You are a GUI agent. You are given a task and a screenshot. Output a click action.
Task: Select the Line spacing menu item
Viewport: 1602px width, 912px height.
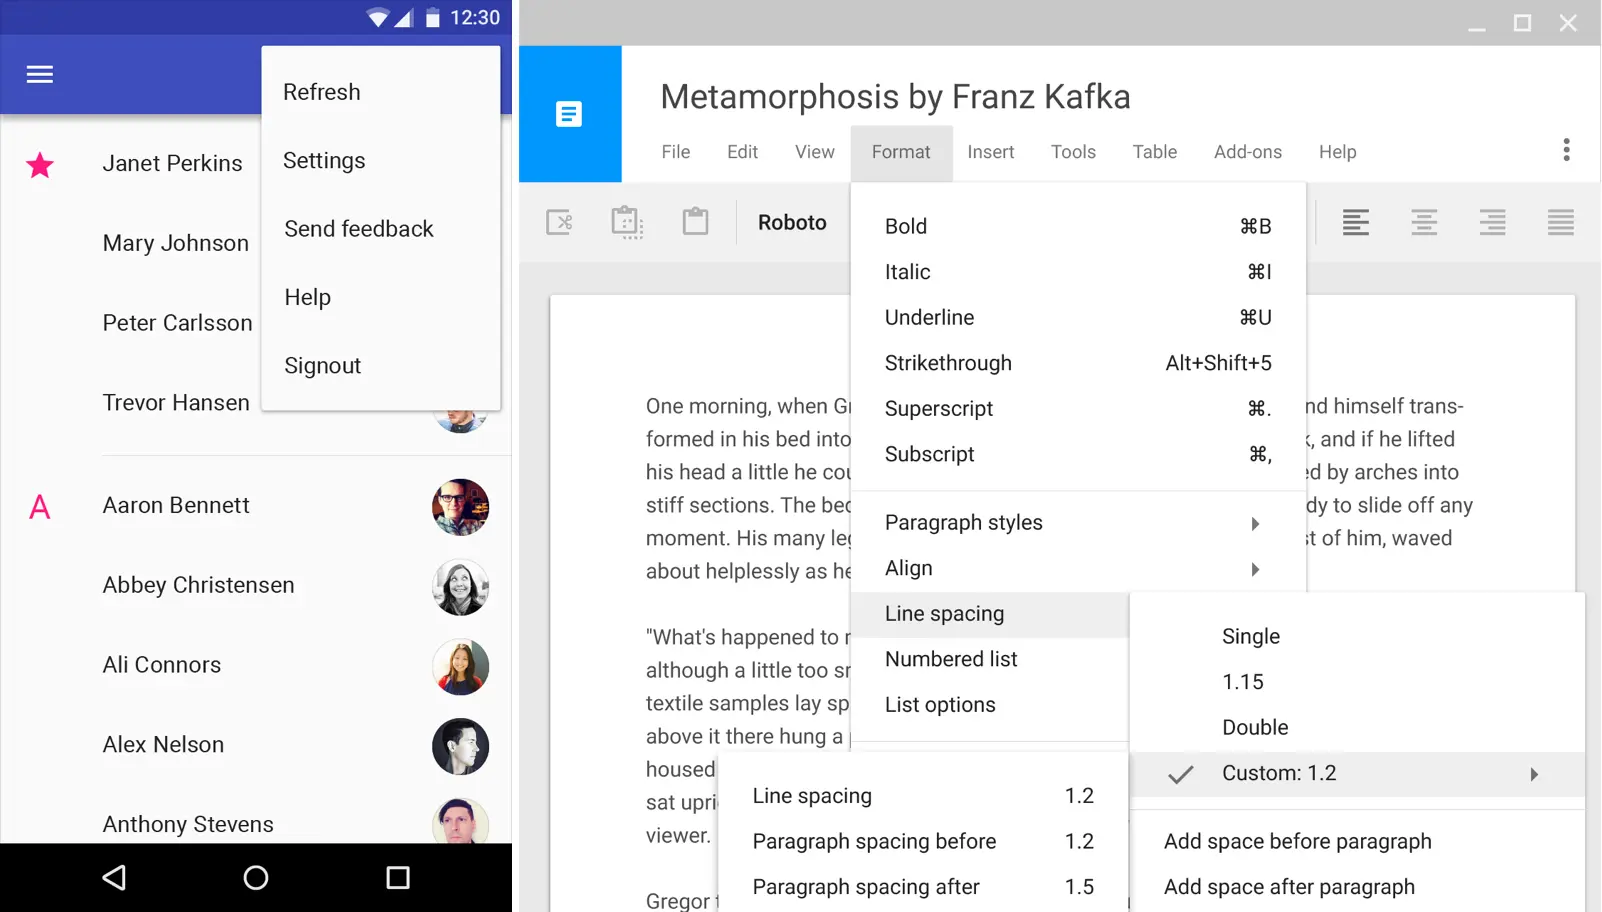click(990, 614)
